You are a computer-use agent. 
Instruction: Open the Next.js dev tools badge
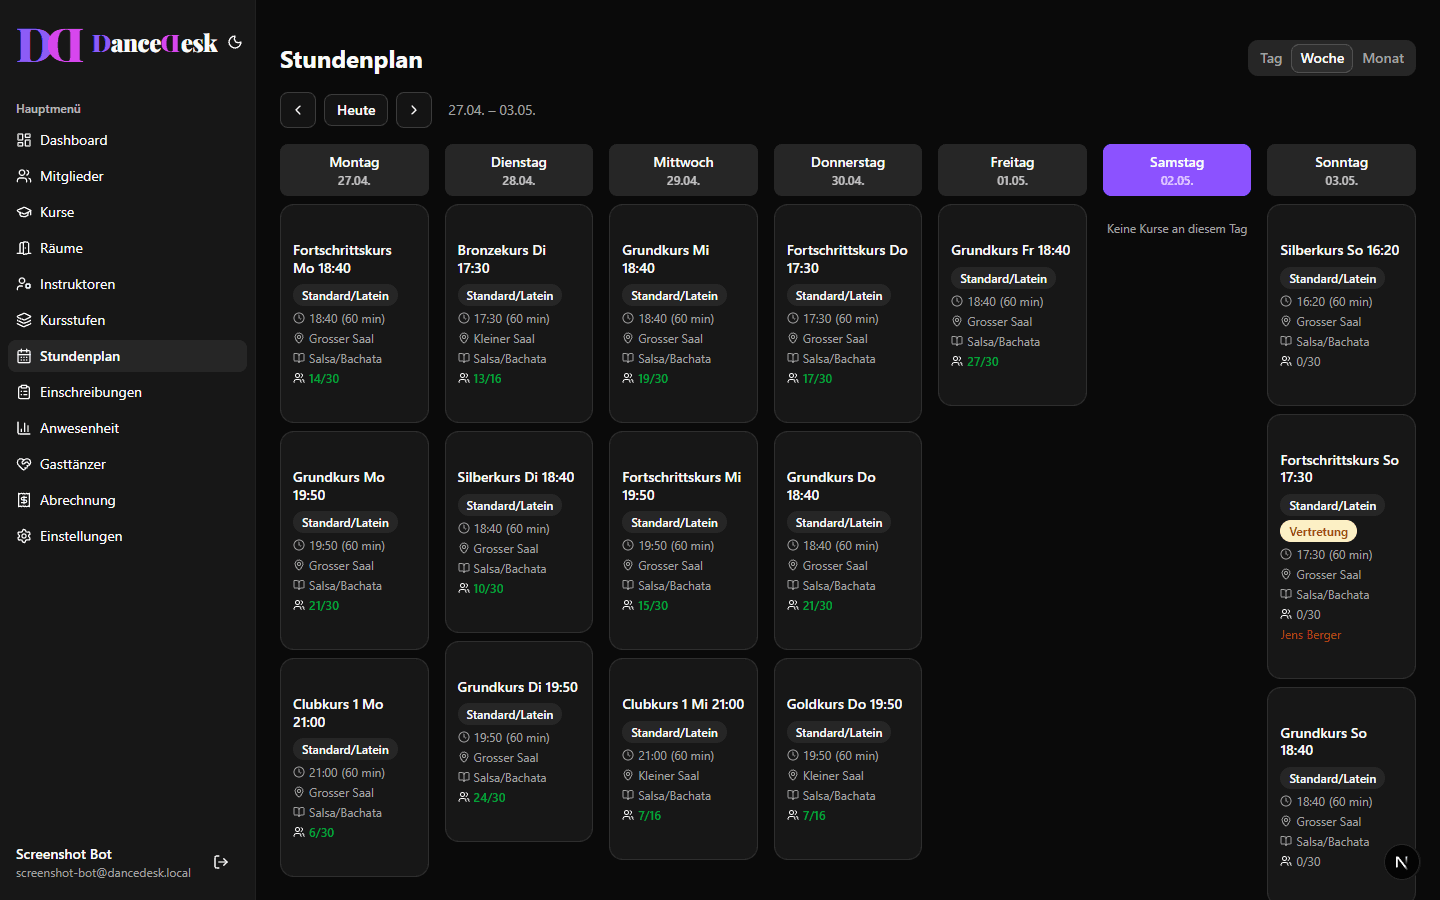(1401, 862)
